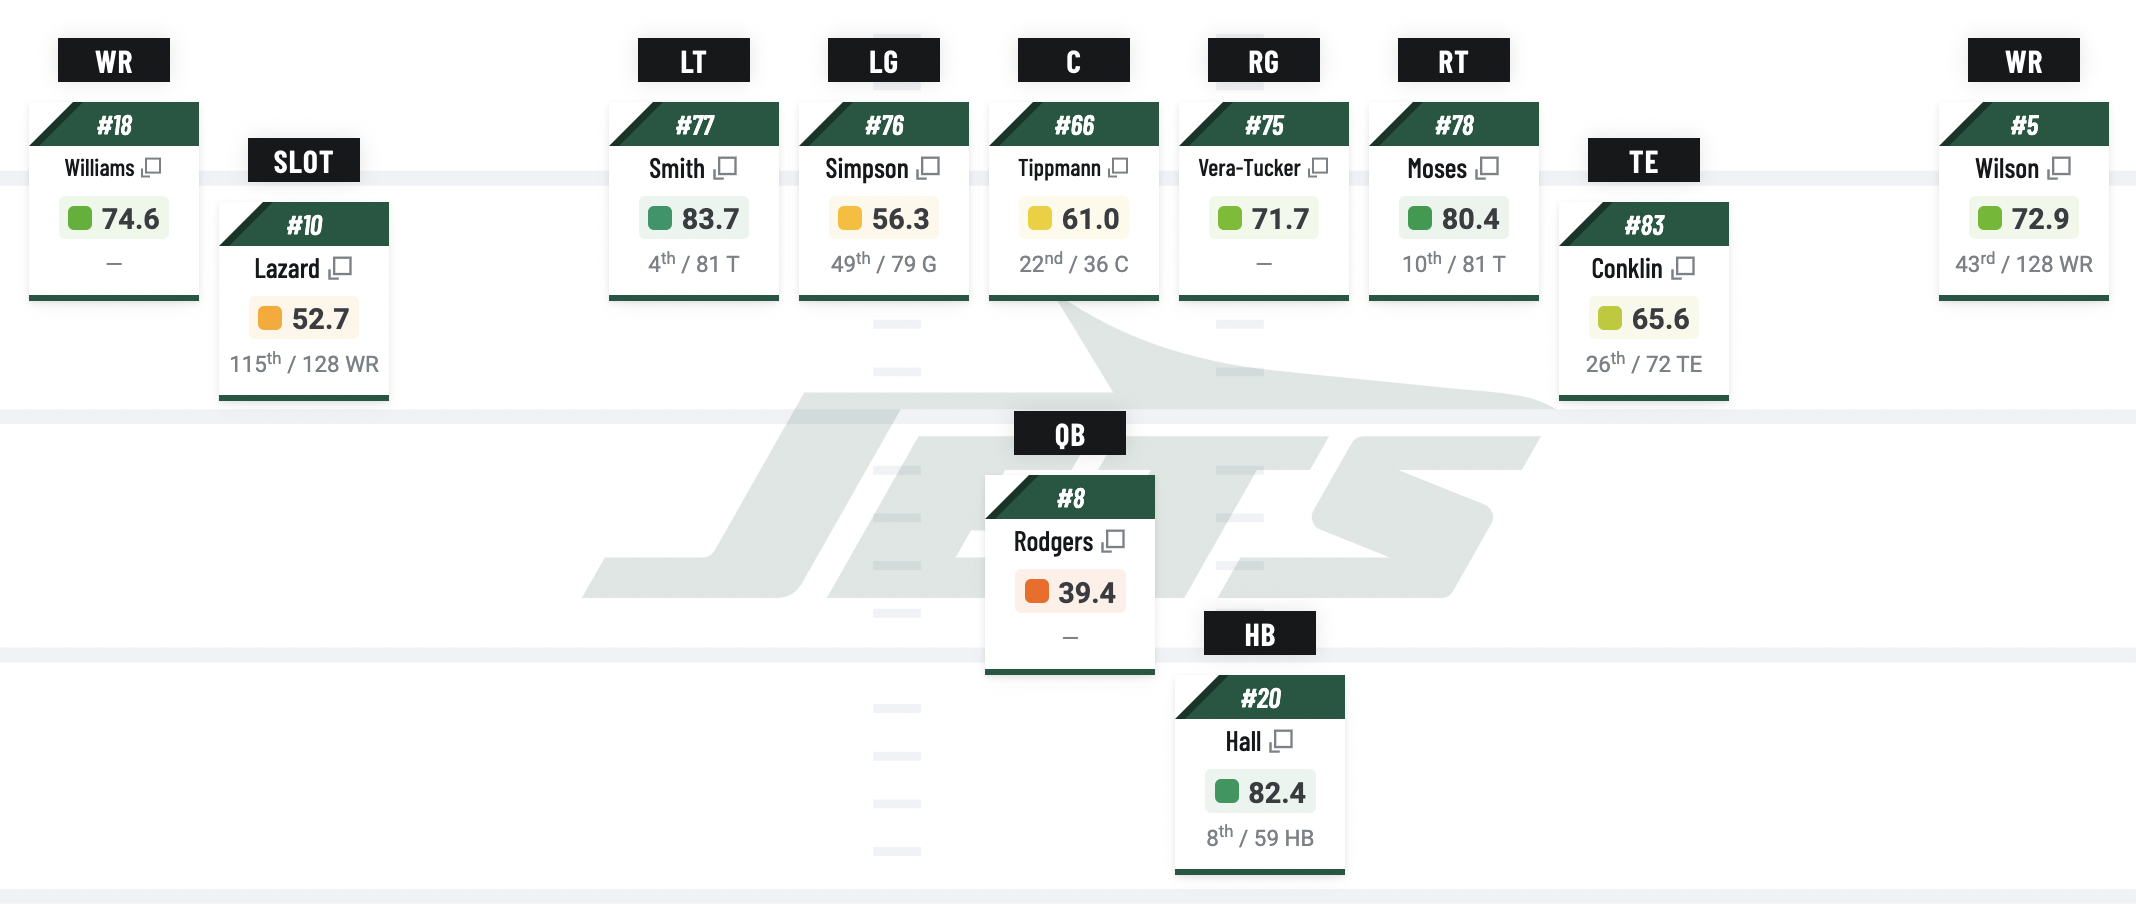Click the popup icon beside Conklin
Viewport: 2136px width, 908px height.
pyautogui.click(x=1684, y=267)
